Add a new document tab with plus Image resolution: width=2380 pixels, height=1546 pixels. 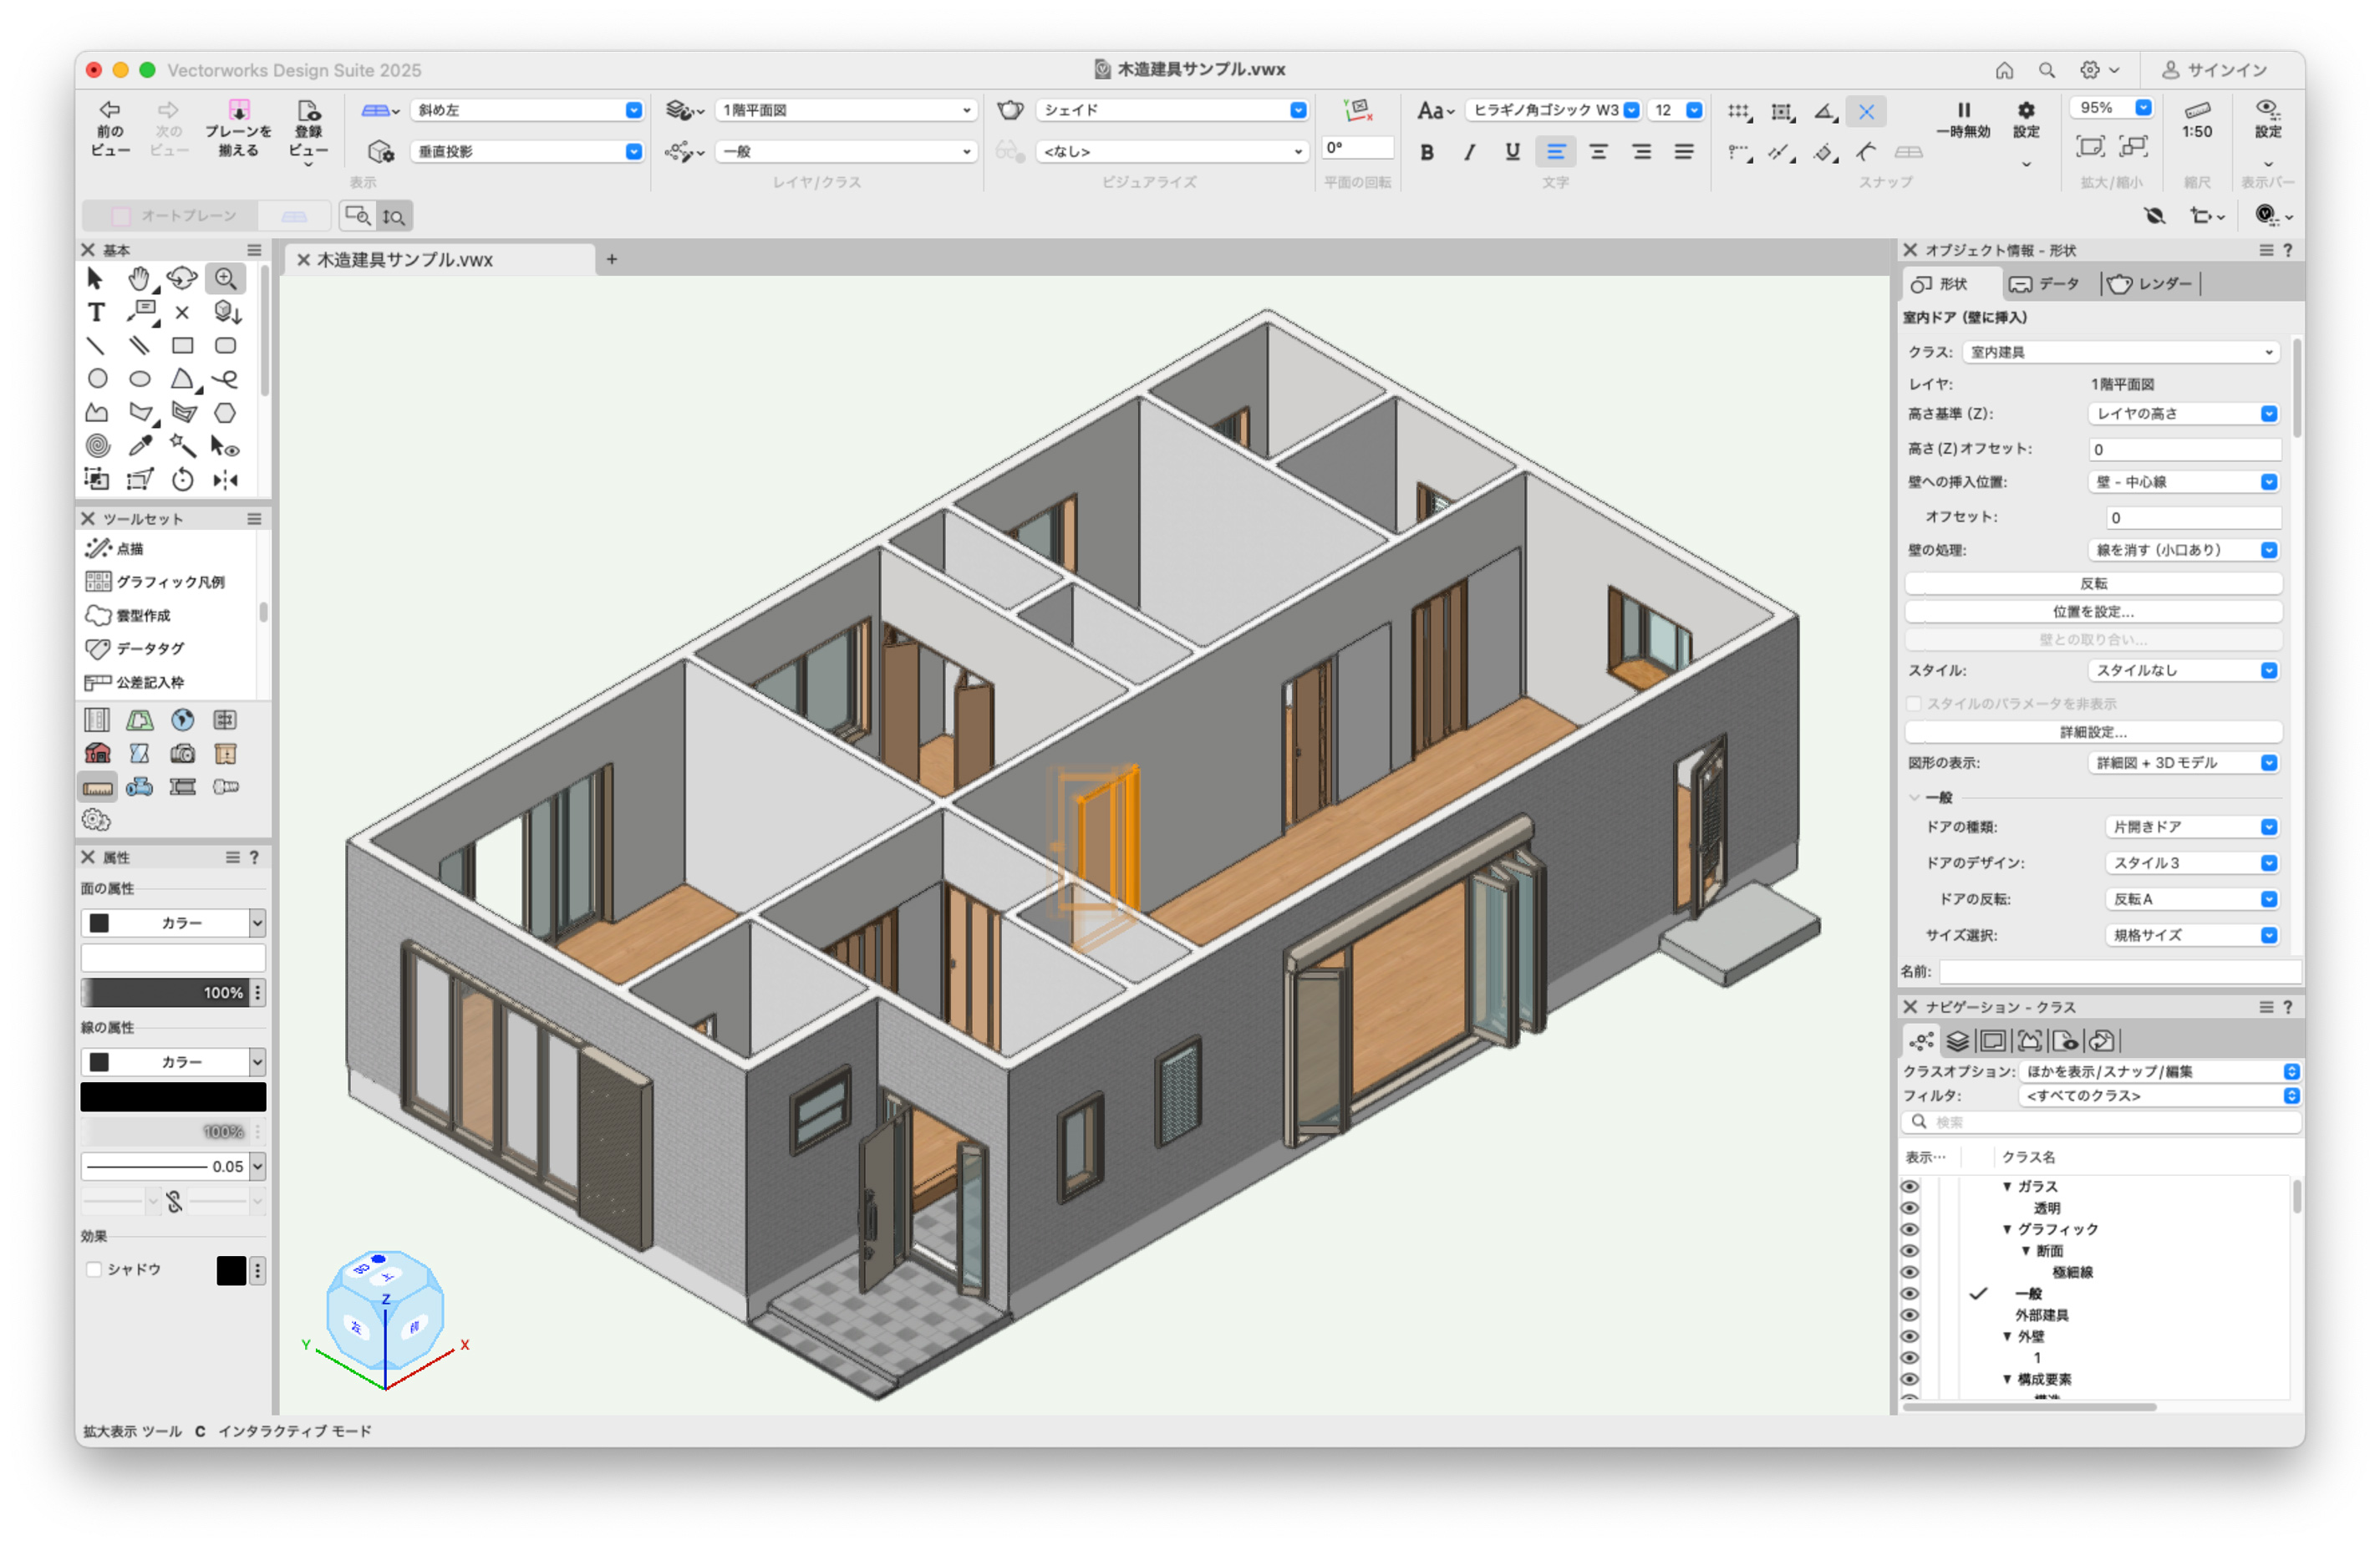click(611, 260)
